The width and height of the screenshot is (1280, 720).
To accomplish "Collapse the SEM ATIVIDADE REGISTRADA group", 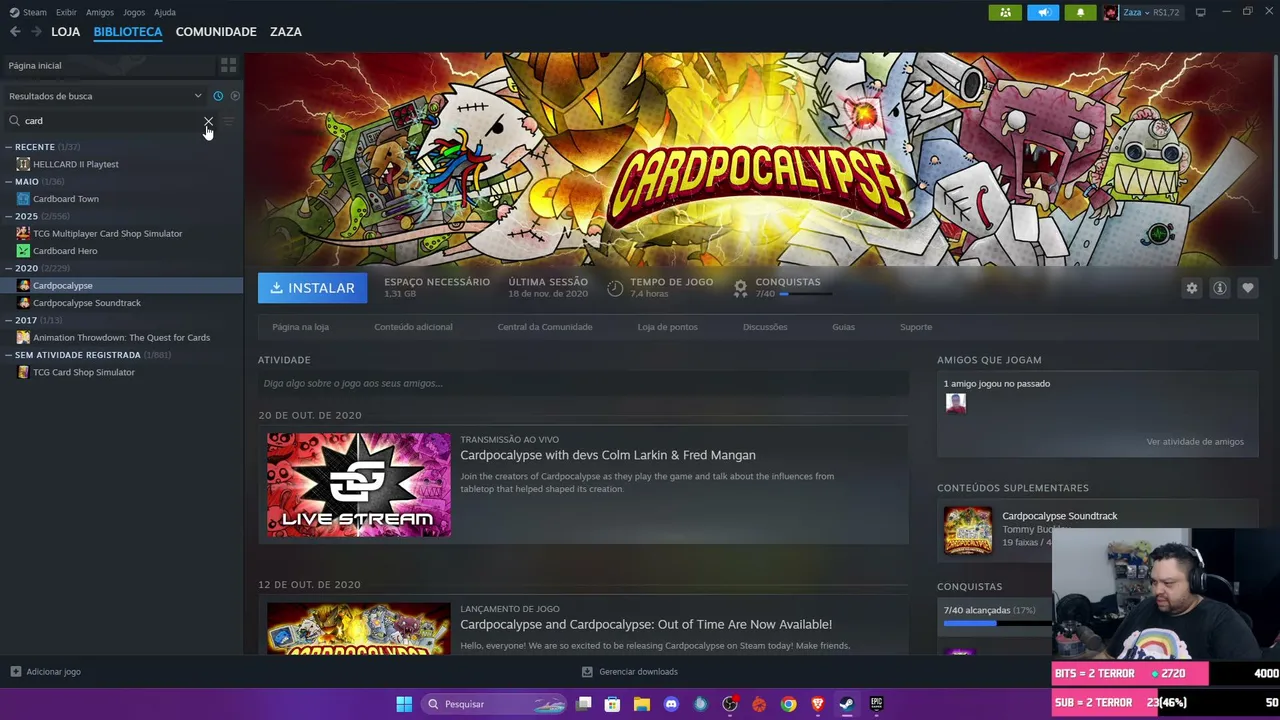I will [8, 355].
